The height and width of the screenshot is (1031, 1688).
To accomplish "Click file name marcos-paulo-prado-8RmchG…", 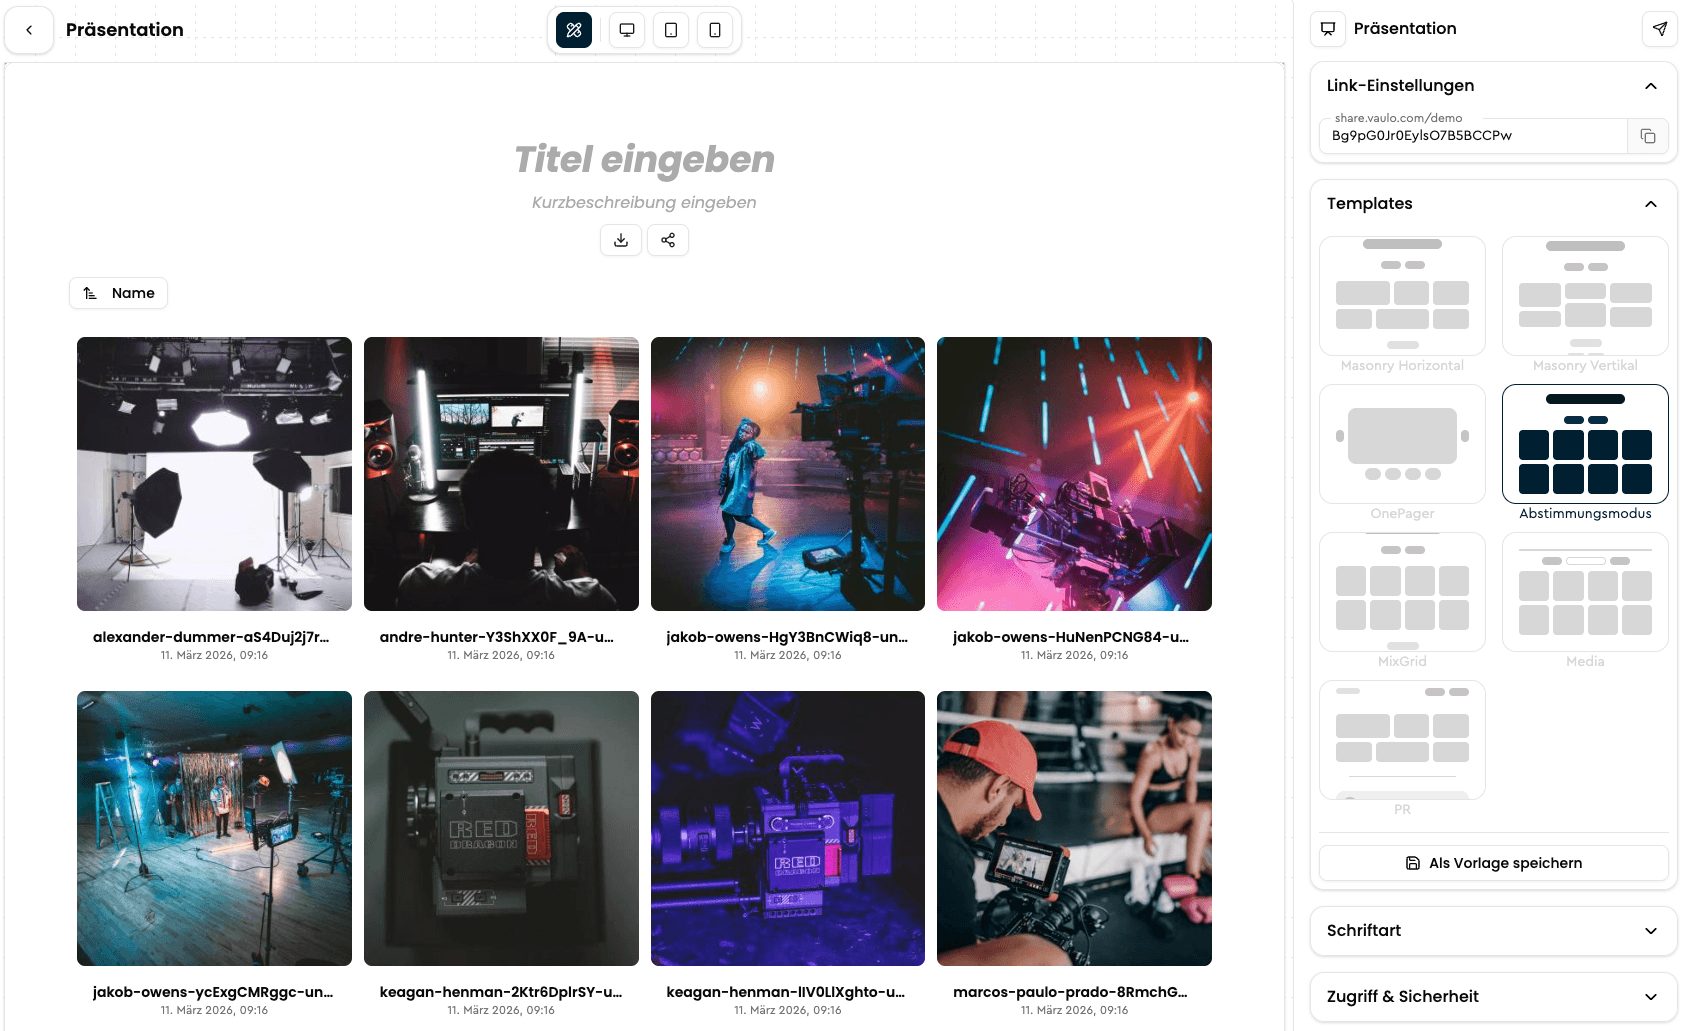I will point(1070,992).
